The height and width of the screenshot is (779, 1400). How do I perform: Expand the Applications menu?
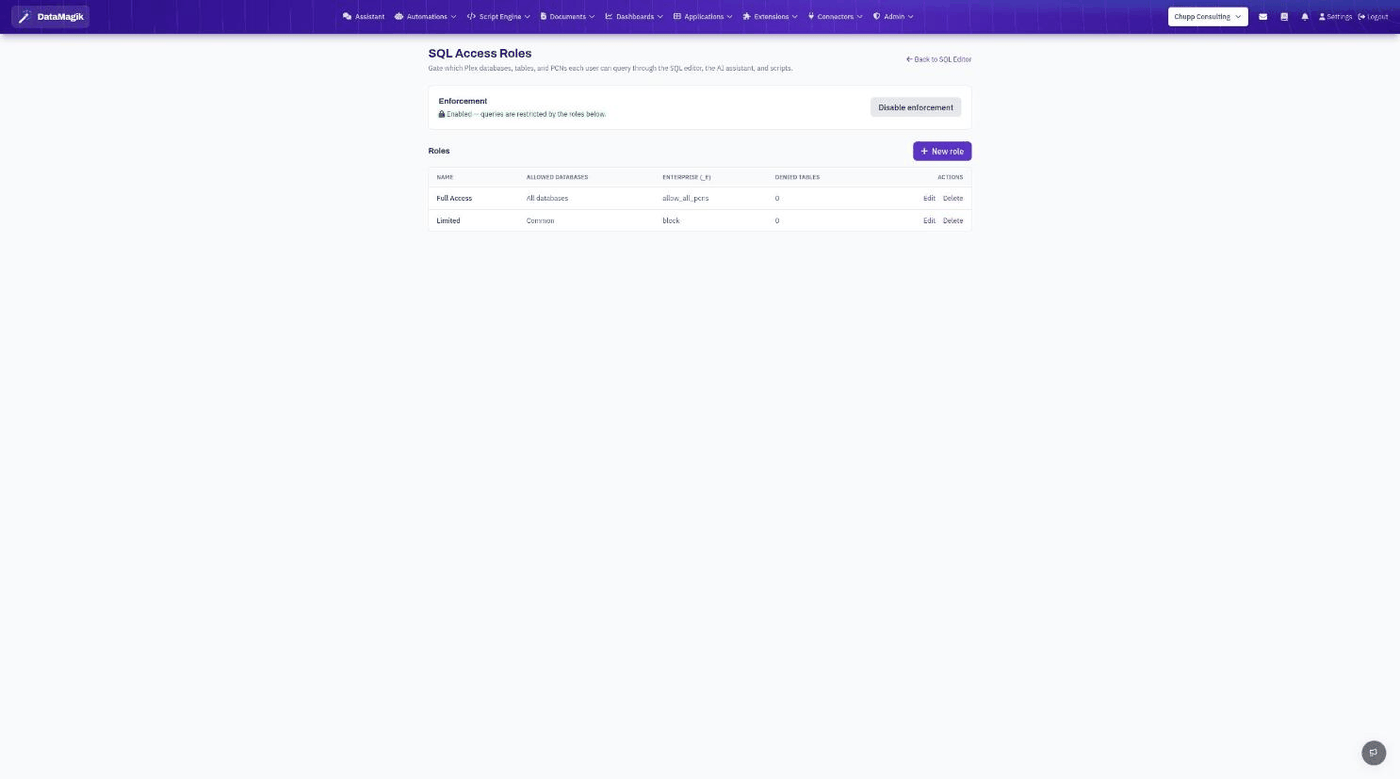[703, 17]
